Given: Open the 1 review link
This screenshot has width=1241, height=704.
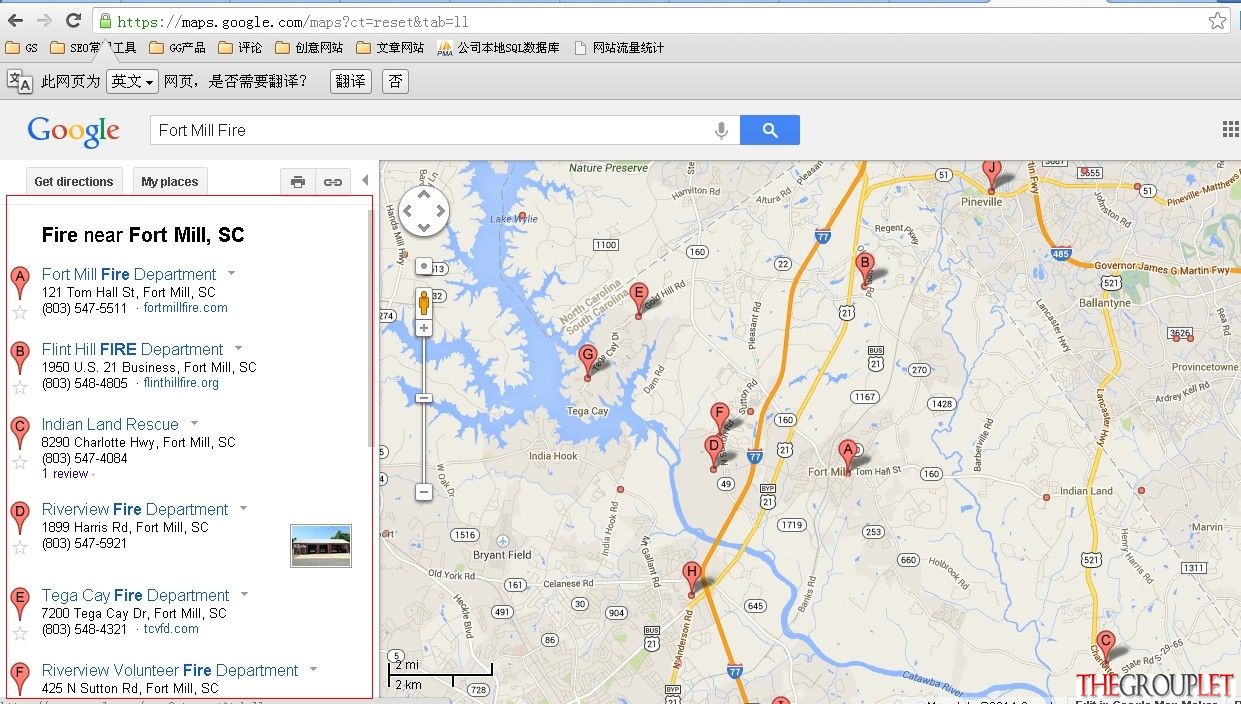Looking at the screenshot, I should coord(65,474).
